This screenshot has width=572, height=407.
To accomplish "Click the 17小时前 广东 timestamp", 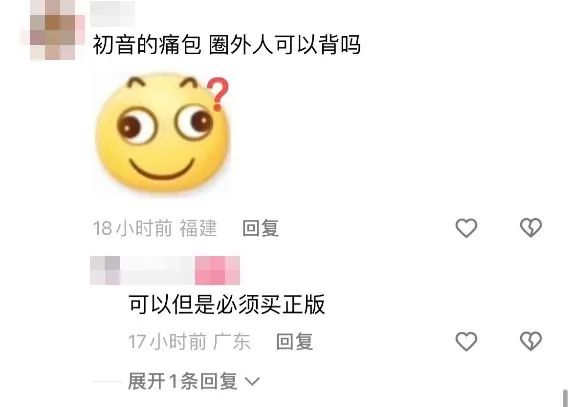I will (x=189, y=342).
